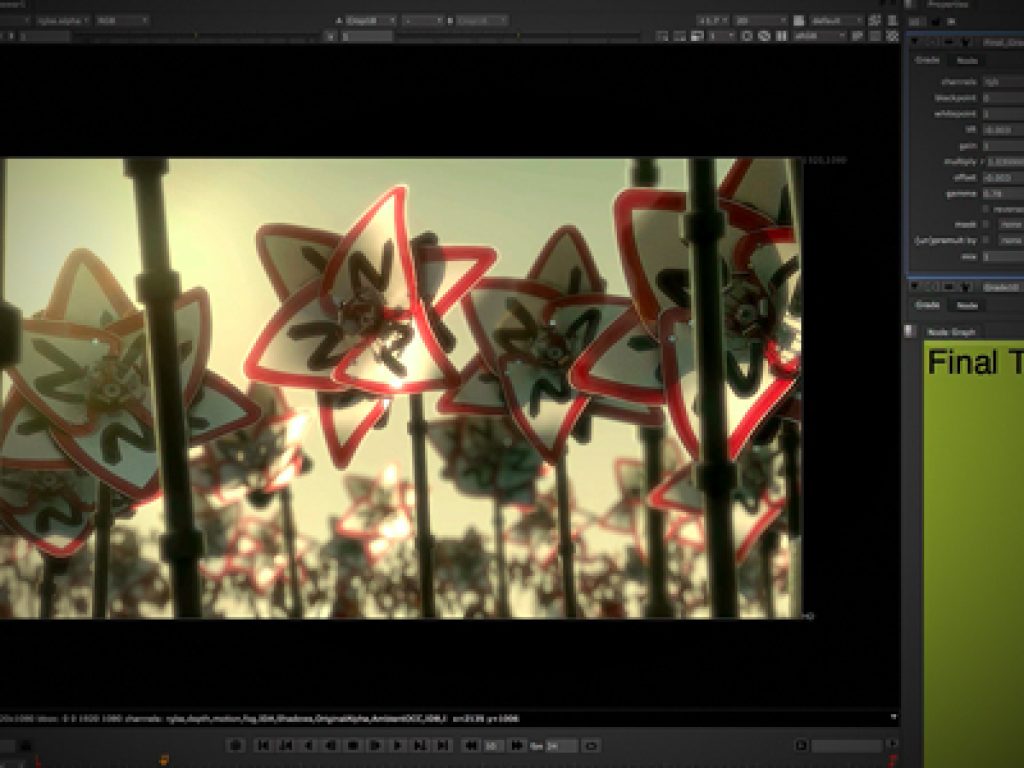This screenshot has width=1024, height=768.
Task: Toggle the reverse checkbox in Grade properties
Action: pyautogui.click(x=986, y=209)
